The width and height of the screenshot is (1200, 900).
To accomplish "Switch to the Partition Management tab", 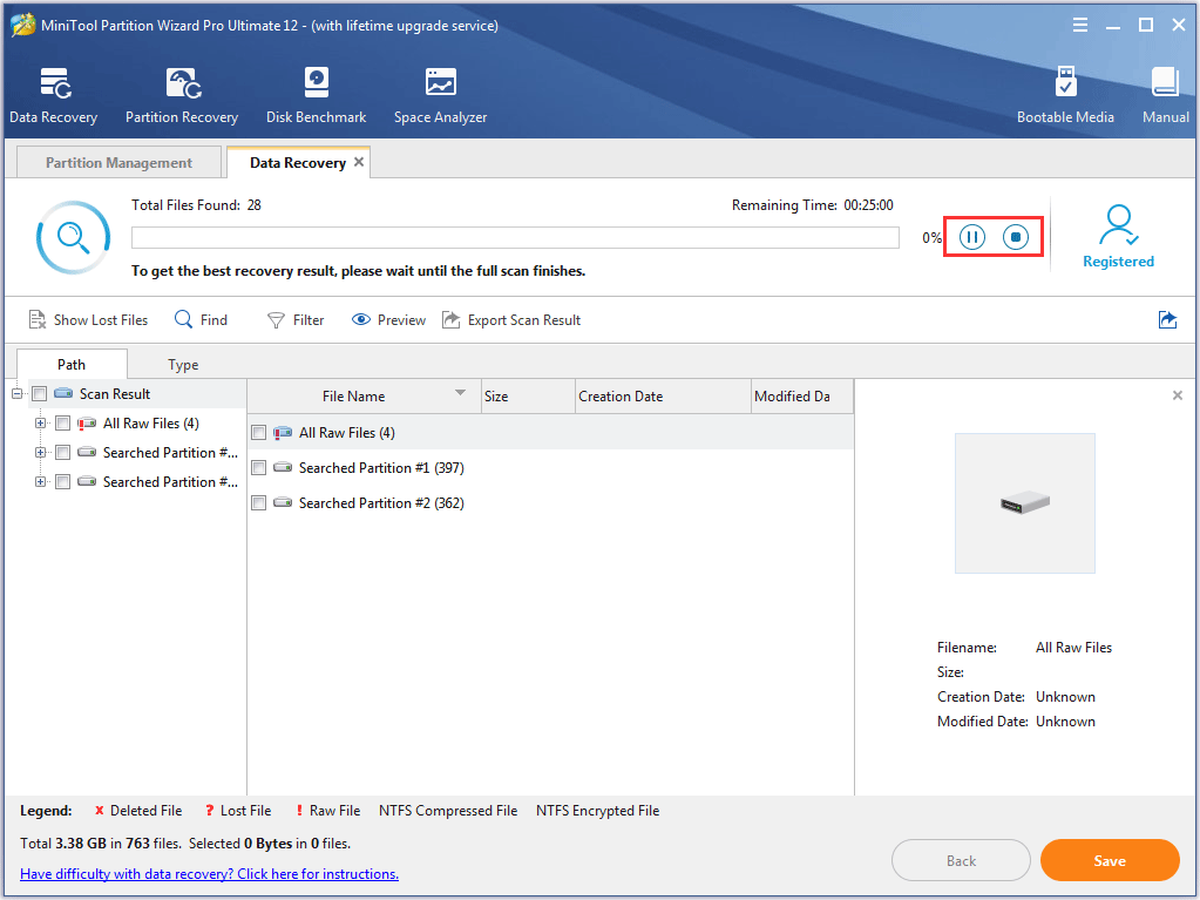I will tap(119, 163).
